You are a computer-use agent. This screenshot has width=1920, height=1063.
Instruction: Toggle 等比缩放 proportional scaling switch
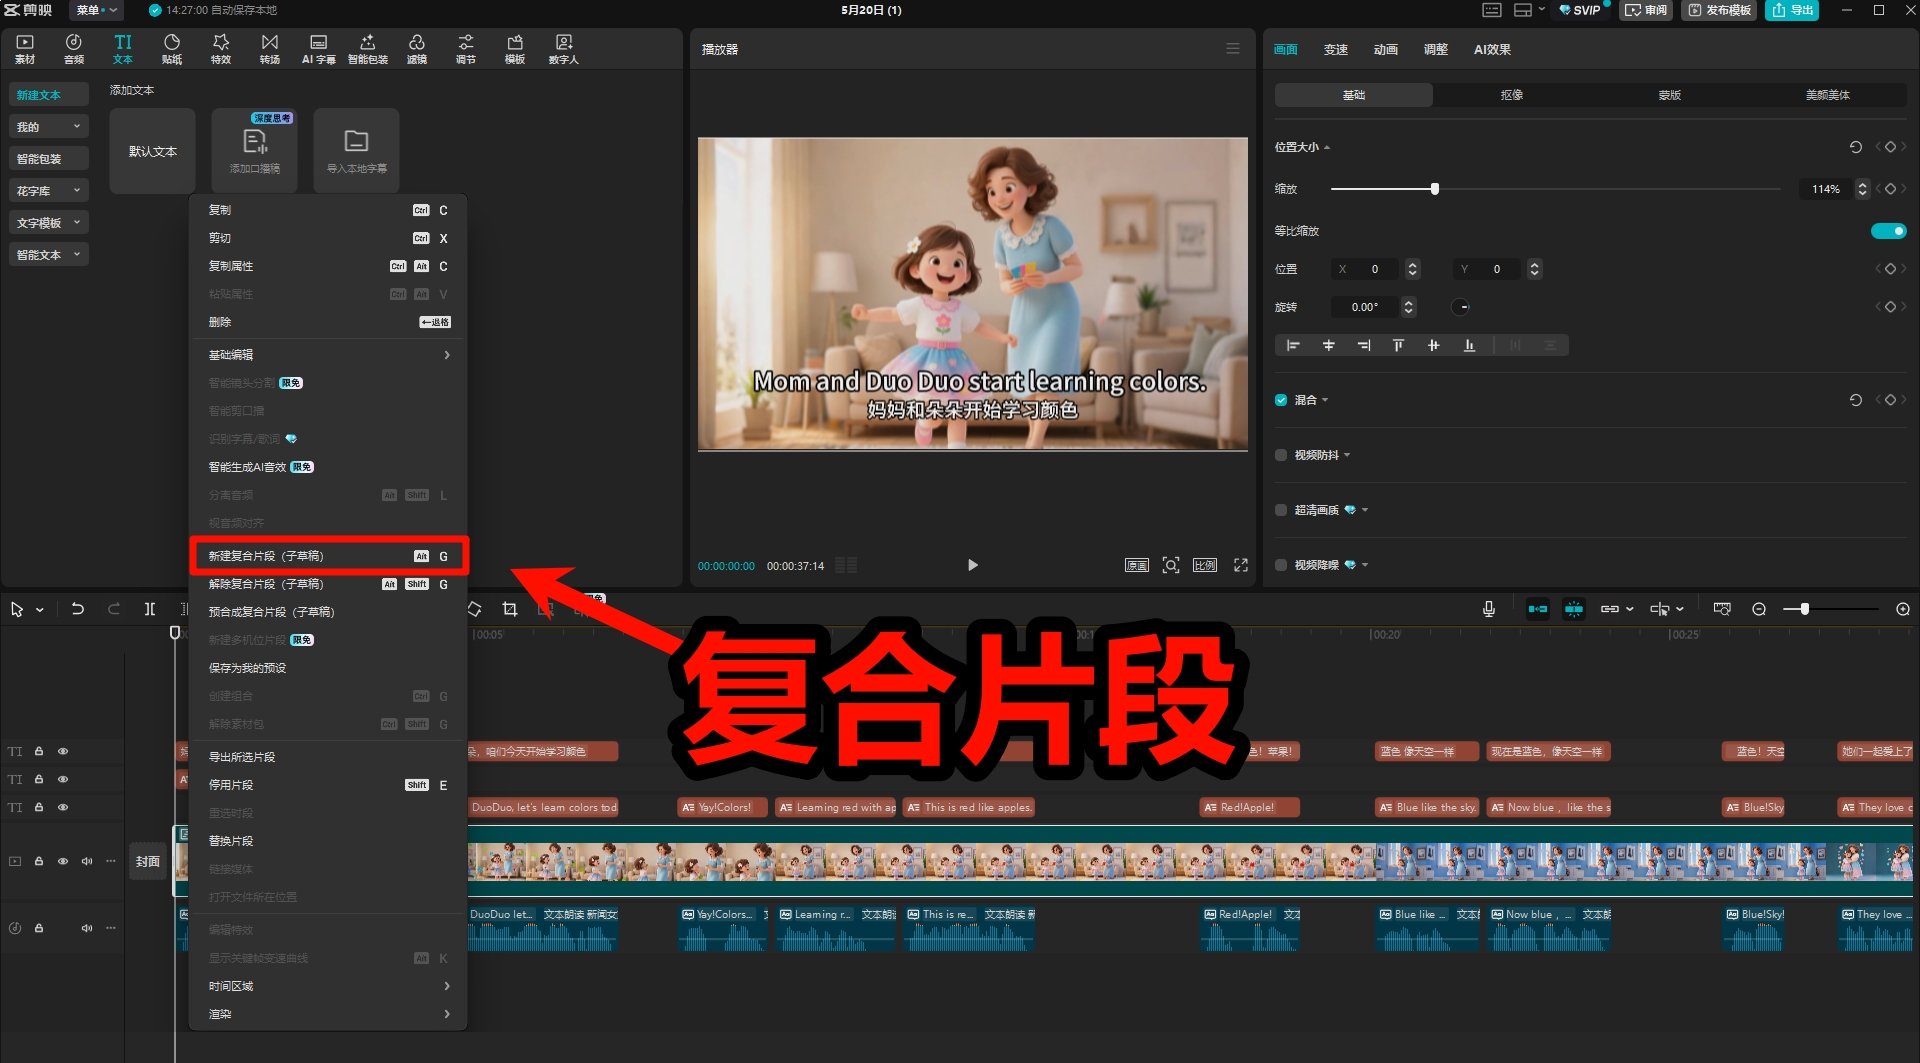point(1886,230)
